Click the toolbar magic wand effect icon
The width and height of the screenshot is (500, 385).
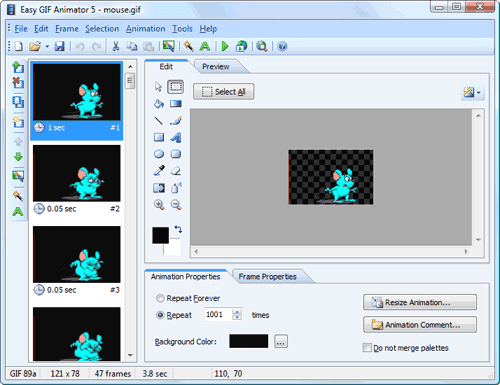pos(189,46)
